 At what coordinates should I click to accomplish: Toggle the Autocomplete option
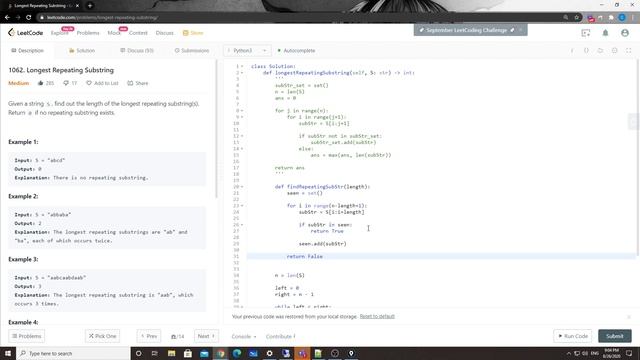[x=296, y=51]
